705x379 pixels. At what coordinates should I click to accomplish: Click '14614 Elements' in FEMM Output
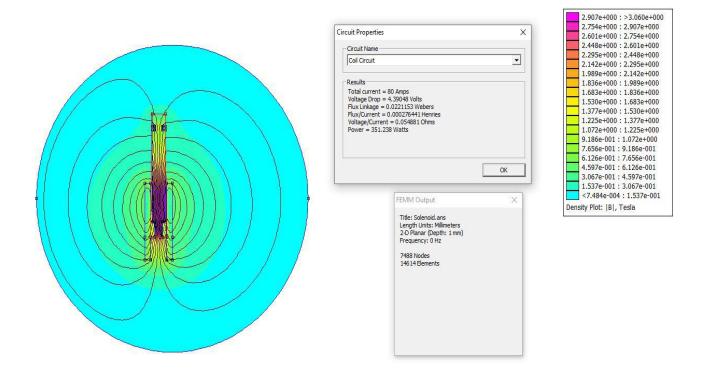point(419,263)
